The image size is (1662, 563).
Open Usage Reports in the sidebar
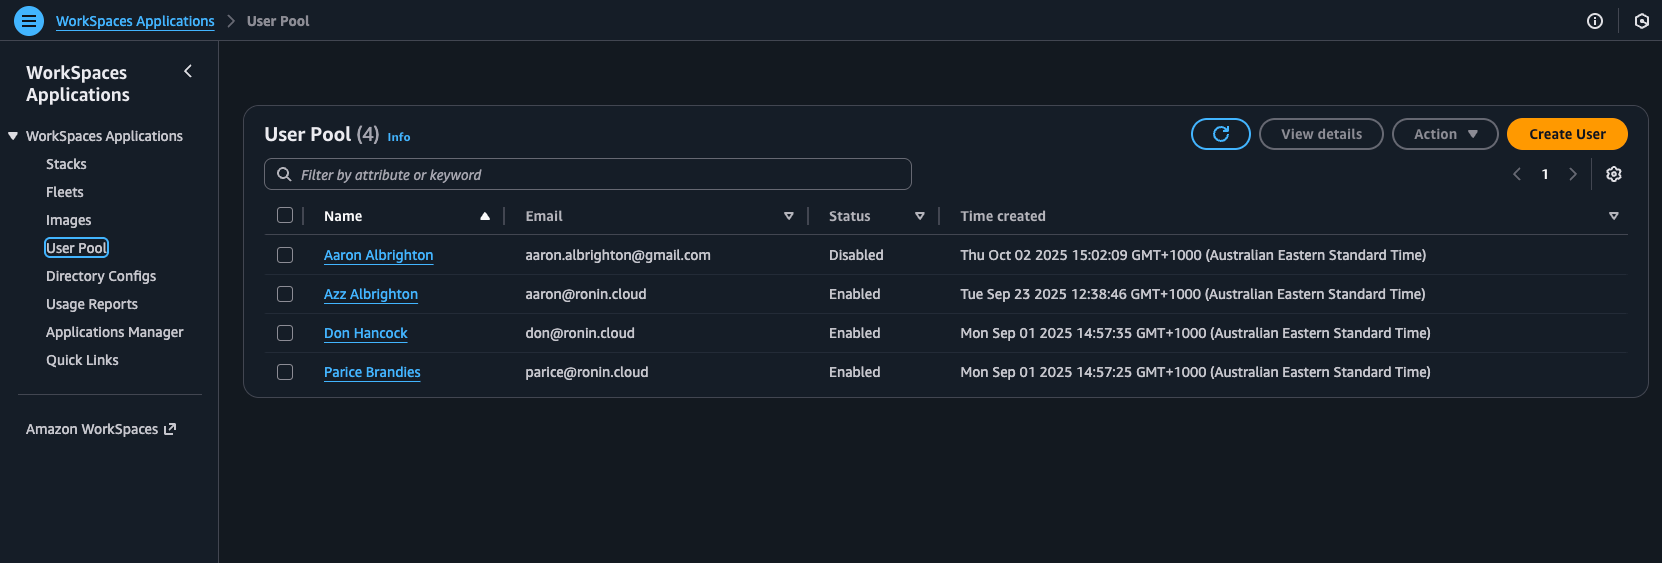[x=92, y=304]
